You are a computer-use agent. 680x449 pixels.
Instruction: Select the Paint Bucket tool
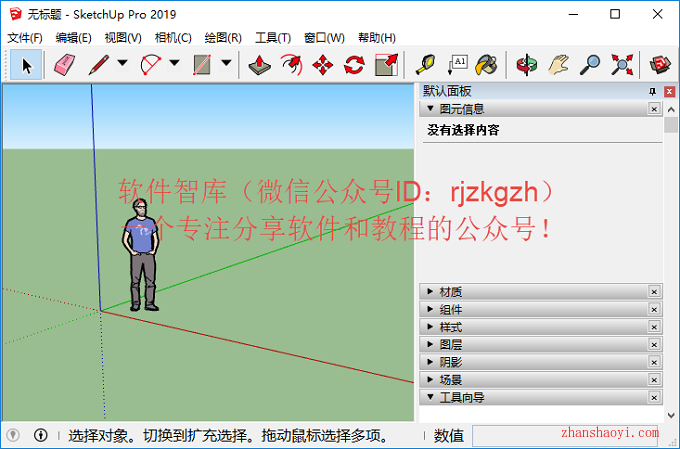(x=487, y=65)
